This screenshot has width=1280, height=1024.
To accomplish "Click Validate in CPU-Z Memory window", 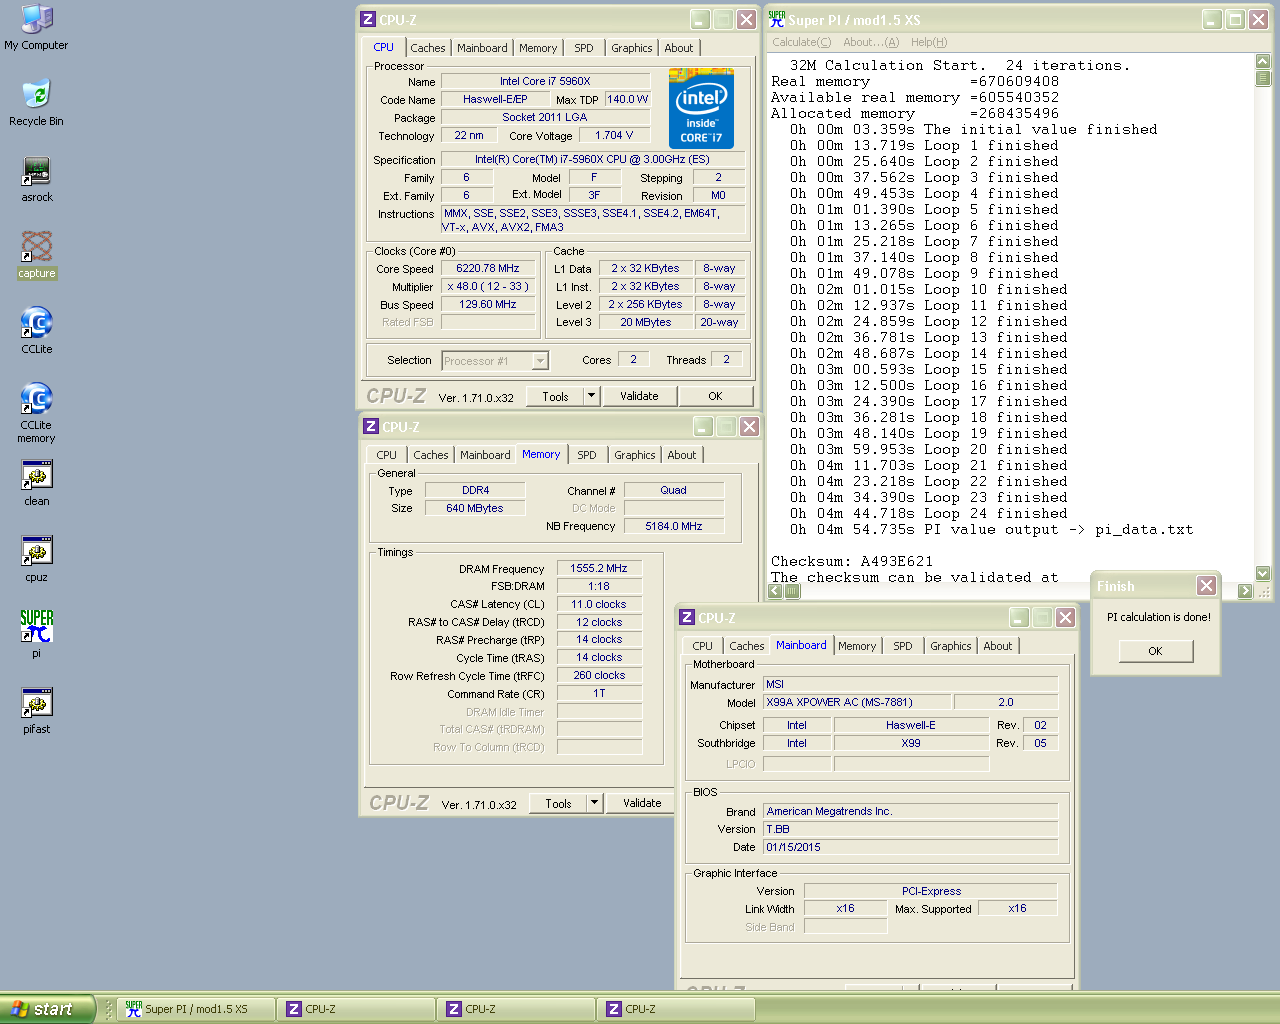I will point(642,803).
